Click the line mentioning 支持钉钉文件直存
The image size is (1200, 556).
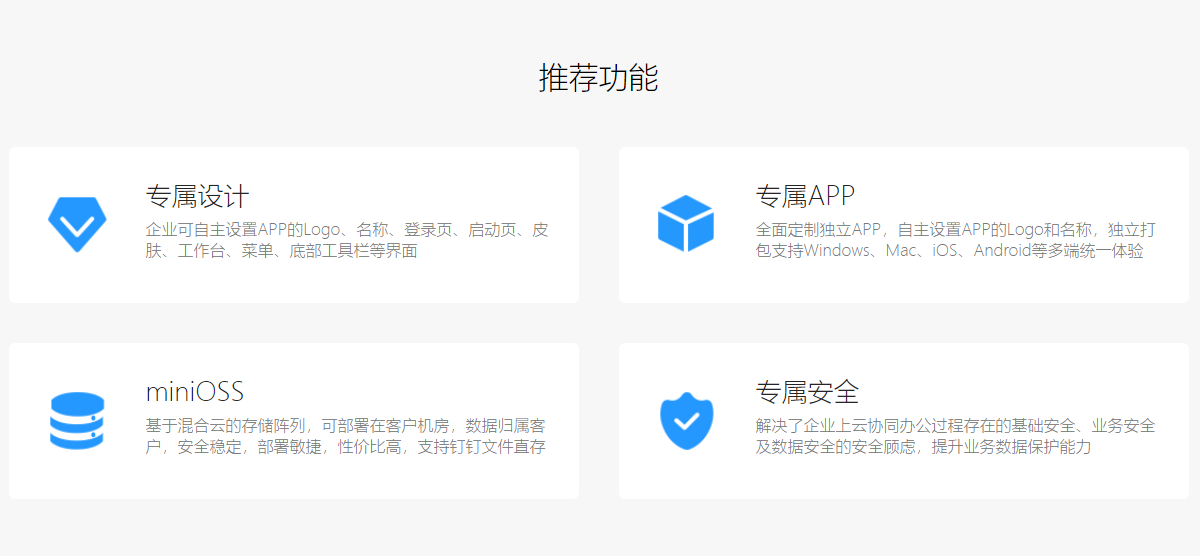[x=345, y=447]
